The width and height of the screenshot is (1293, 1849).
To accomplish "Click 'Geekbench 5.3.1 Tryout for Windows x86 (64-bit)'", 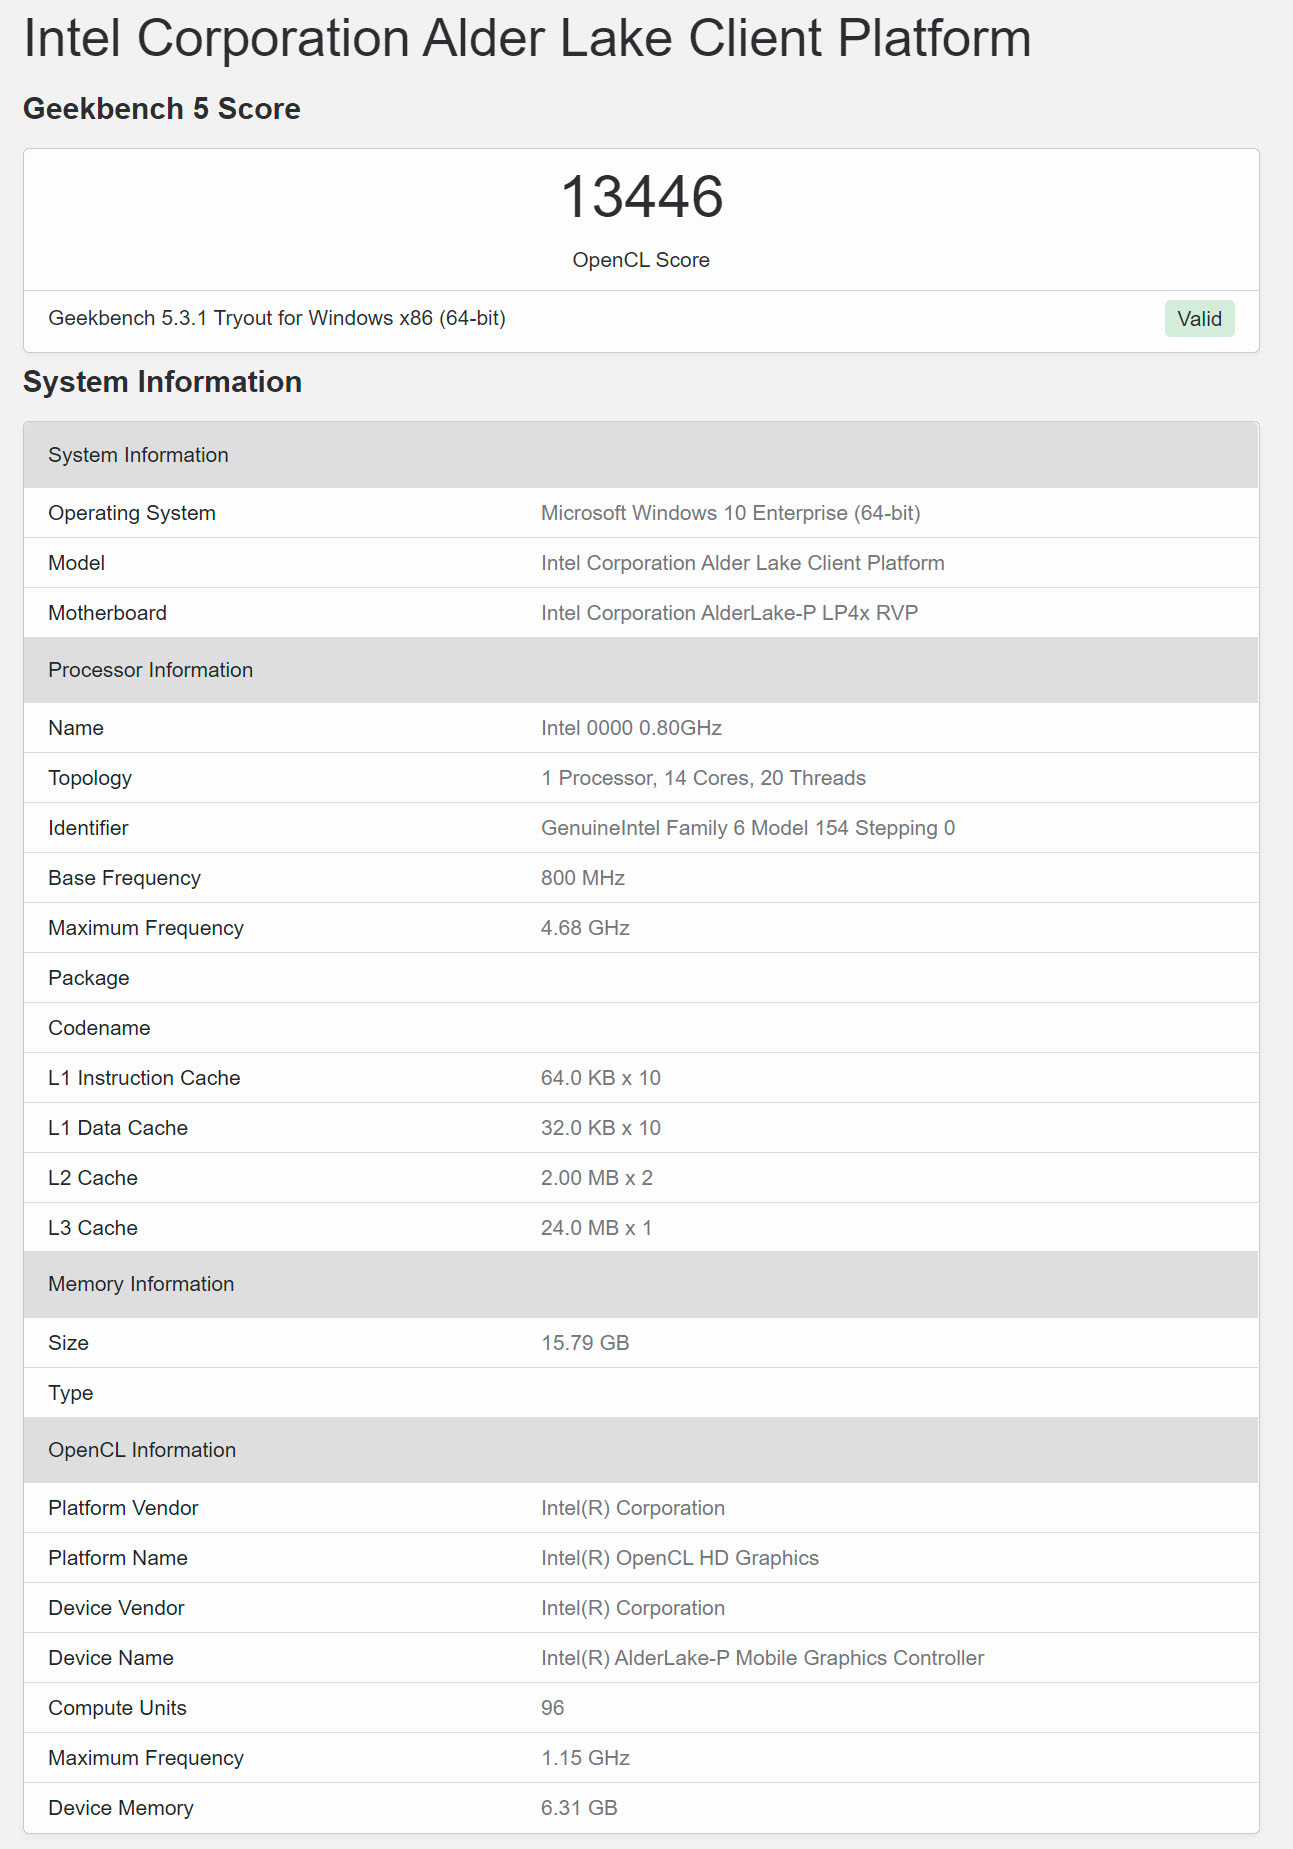I will pos(277,318).
